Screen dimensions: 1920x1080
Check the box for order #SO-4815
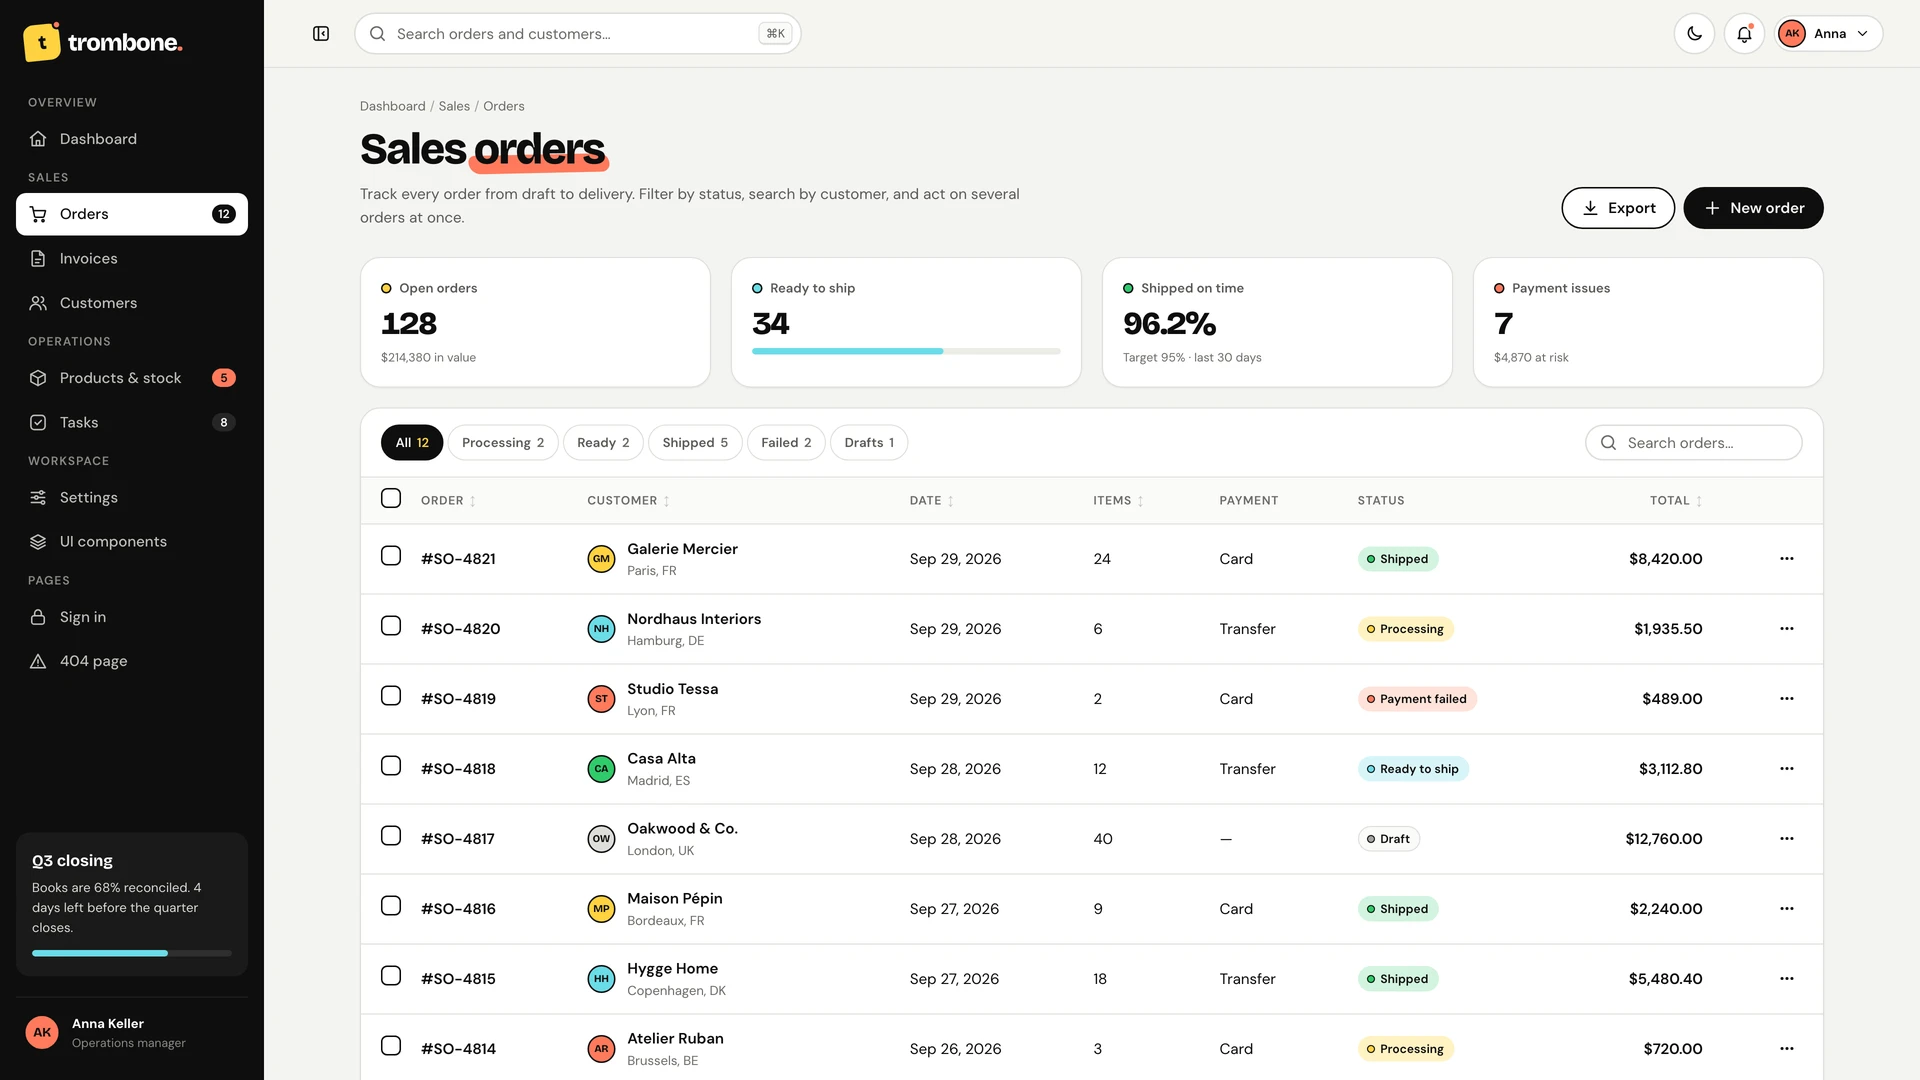pos(391,976)
